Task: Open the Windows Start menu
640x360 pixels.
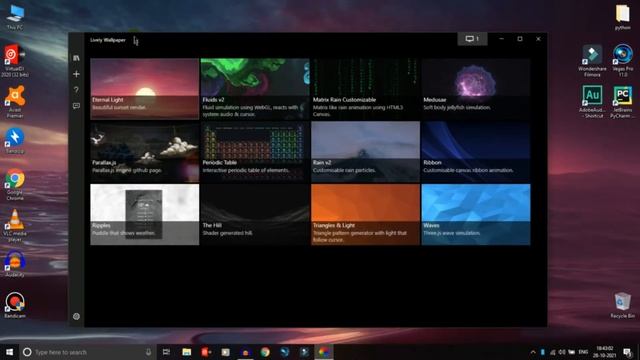Action: 9,352
